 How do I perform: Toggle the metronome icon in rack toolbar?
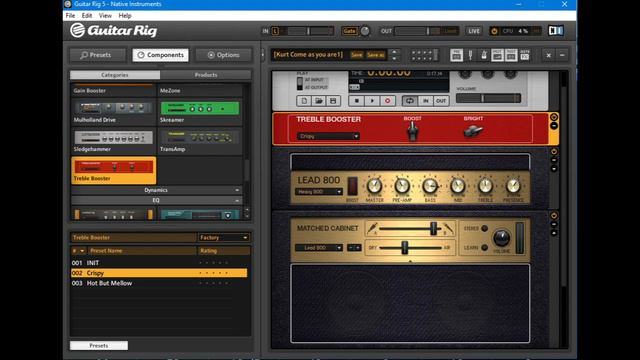(484, 55)
